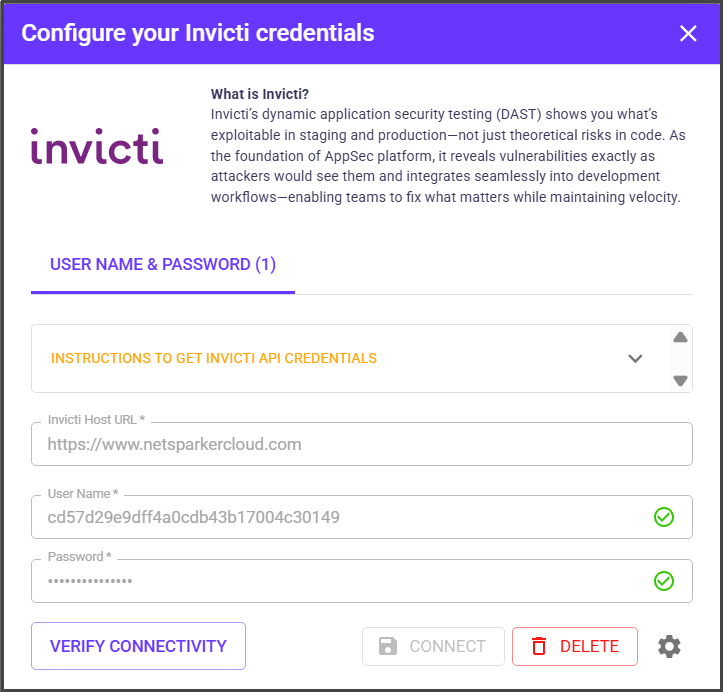Click the Connect button label

(447, 646)
